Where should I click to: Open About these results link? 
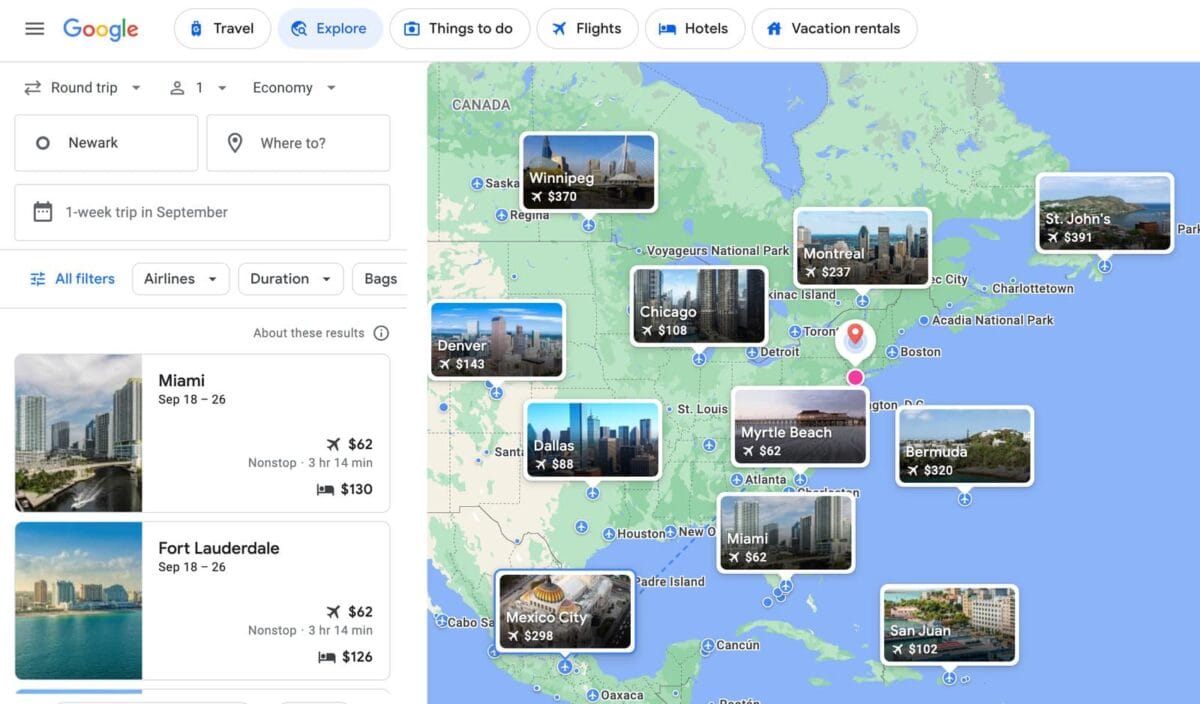(309, 333)
